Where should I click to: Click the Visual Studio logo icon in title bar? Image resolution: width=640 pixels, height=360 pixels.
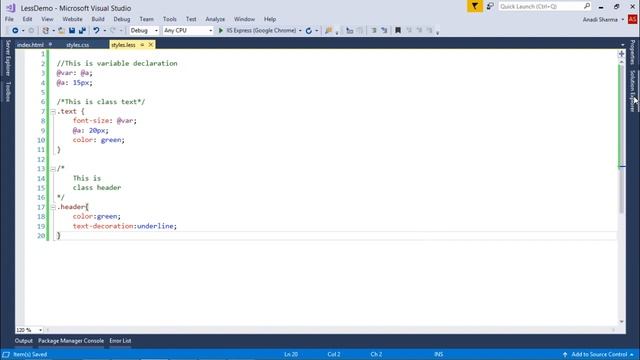pos(11,8)
